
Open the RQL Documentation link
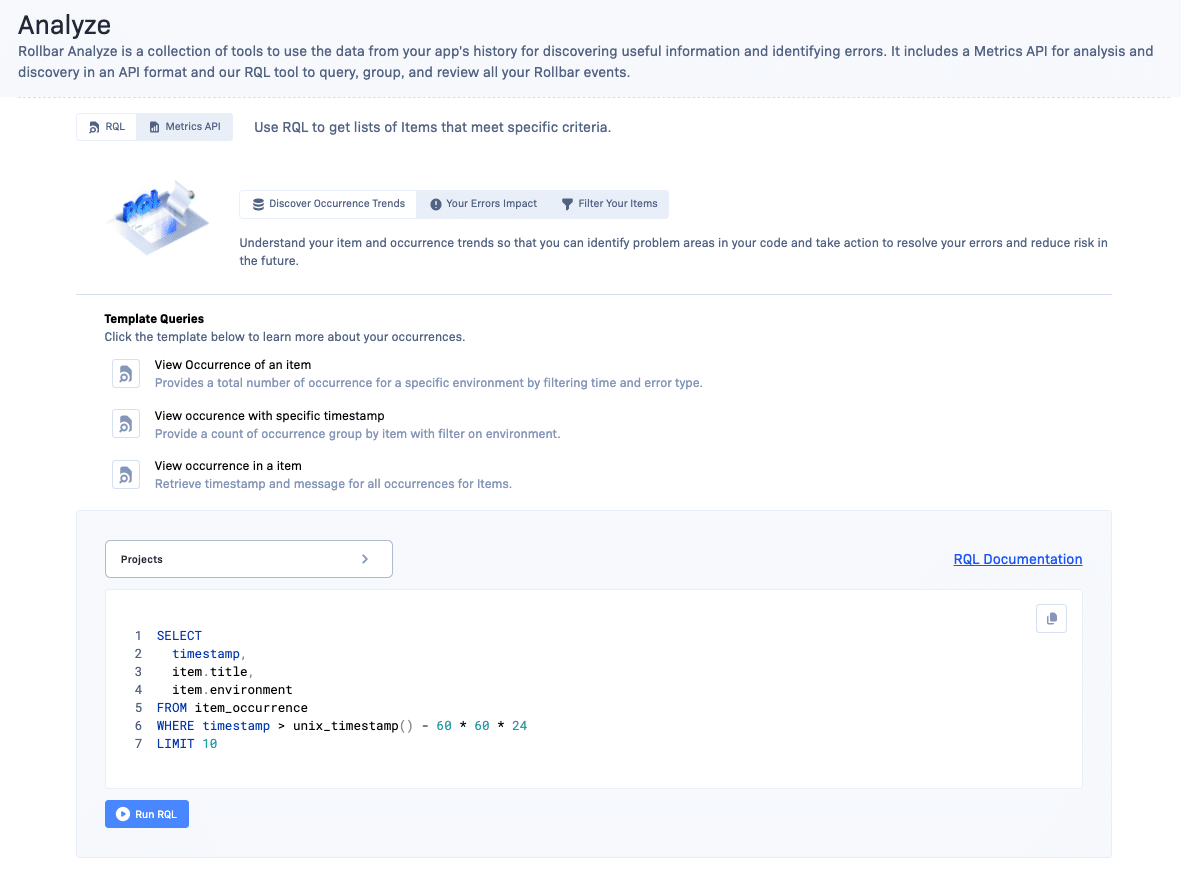(1017, 559)
